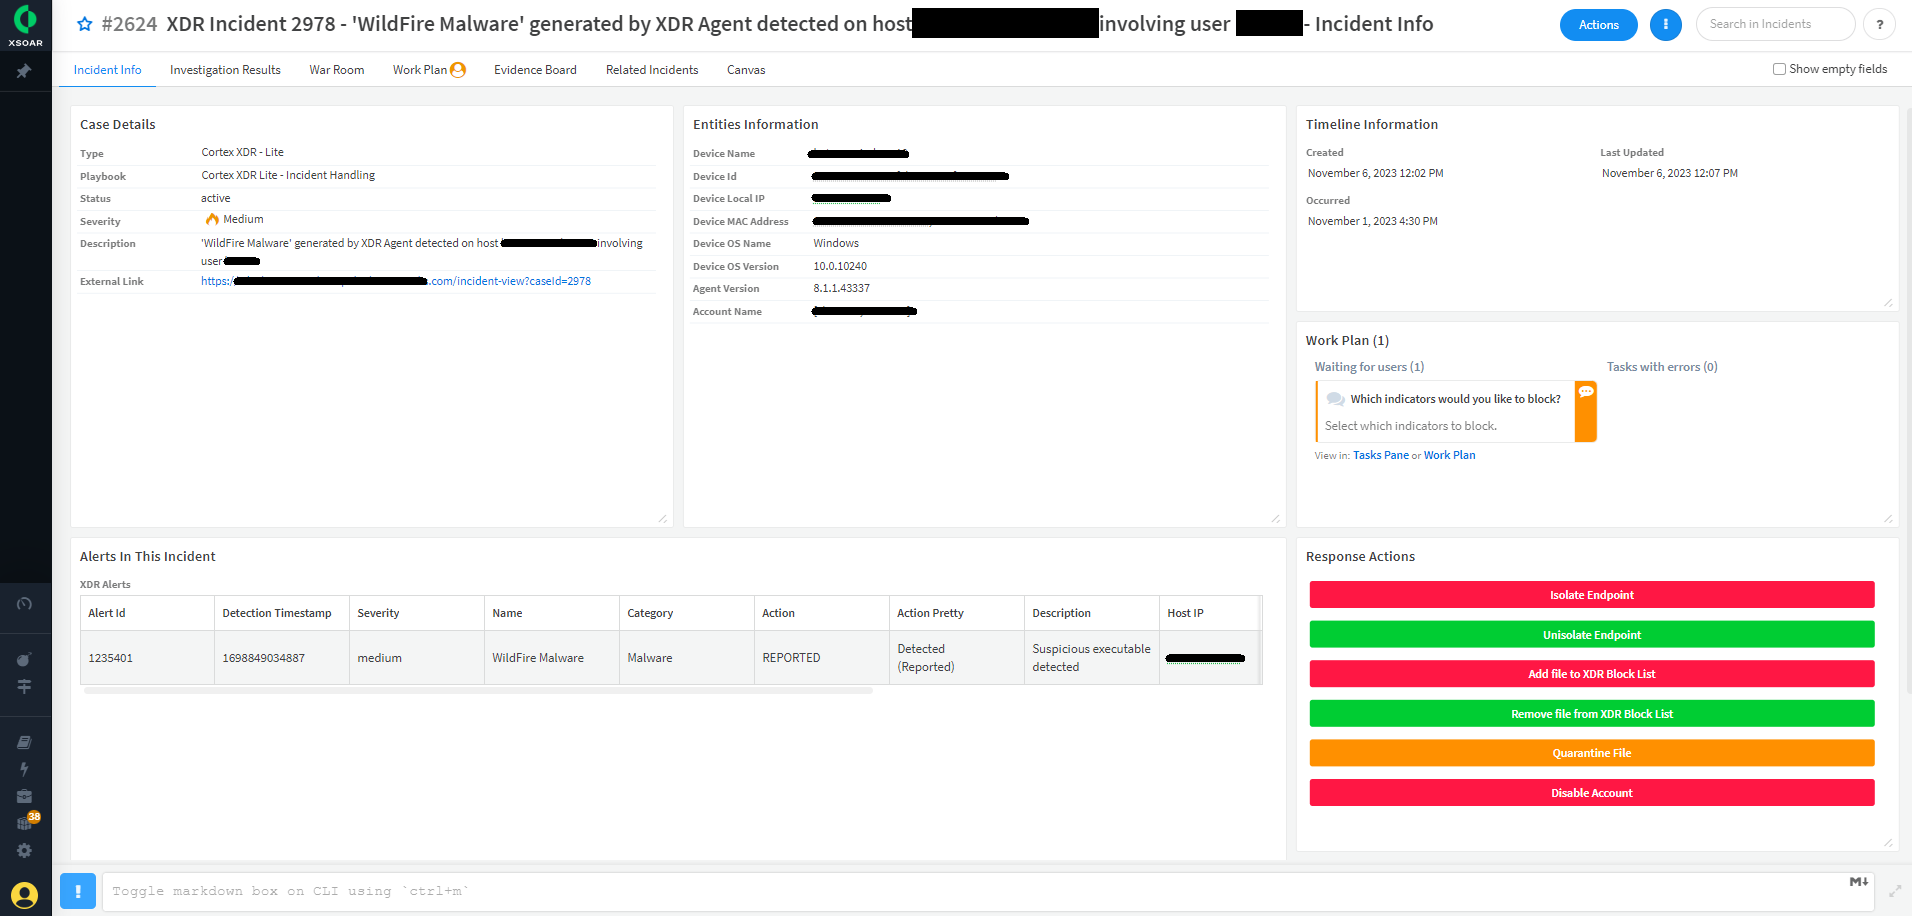
Task: Star incident #2624 as favorite
Action: (85, 24)
